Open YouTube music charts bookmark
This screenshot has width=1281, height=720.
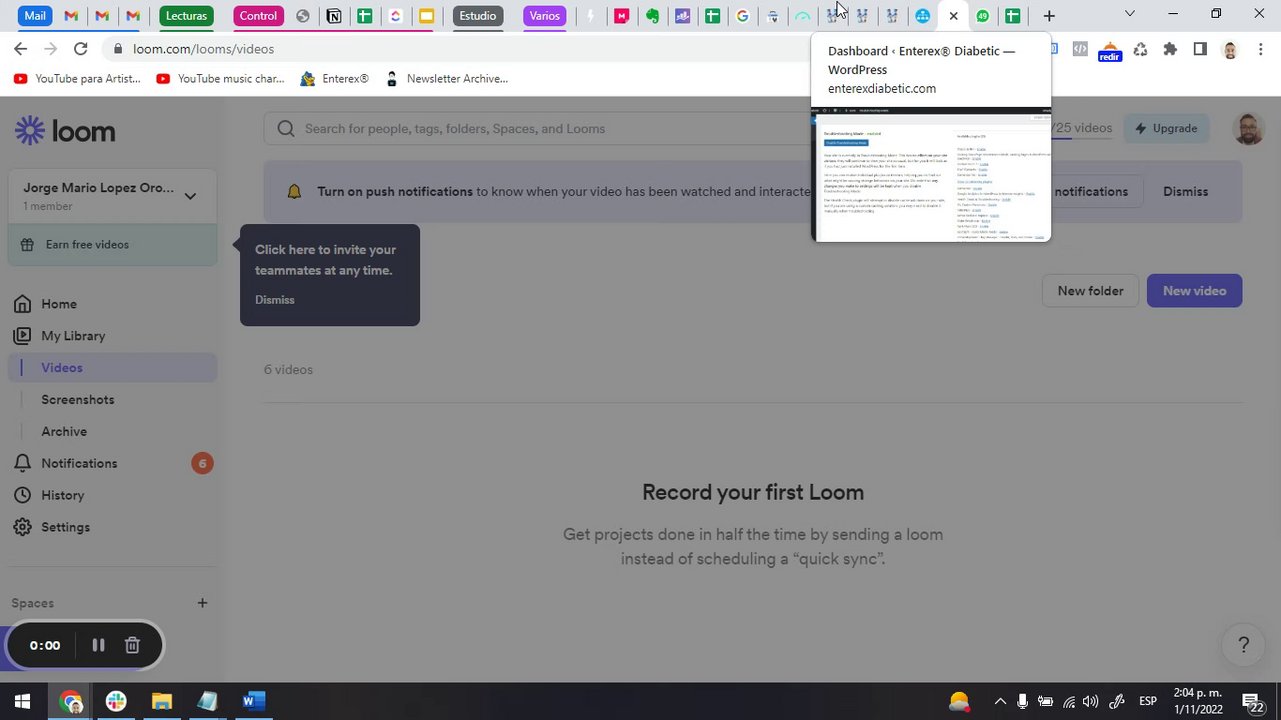click(x=221, y=79)
